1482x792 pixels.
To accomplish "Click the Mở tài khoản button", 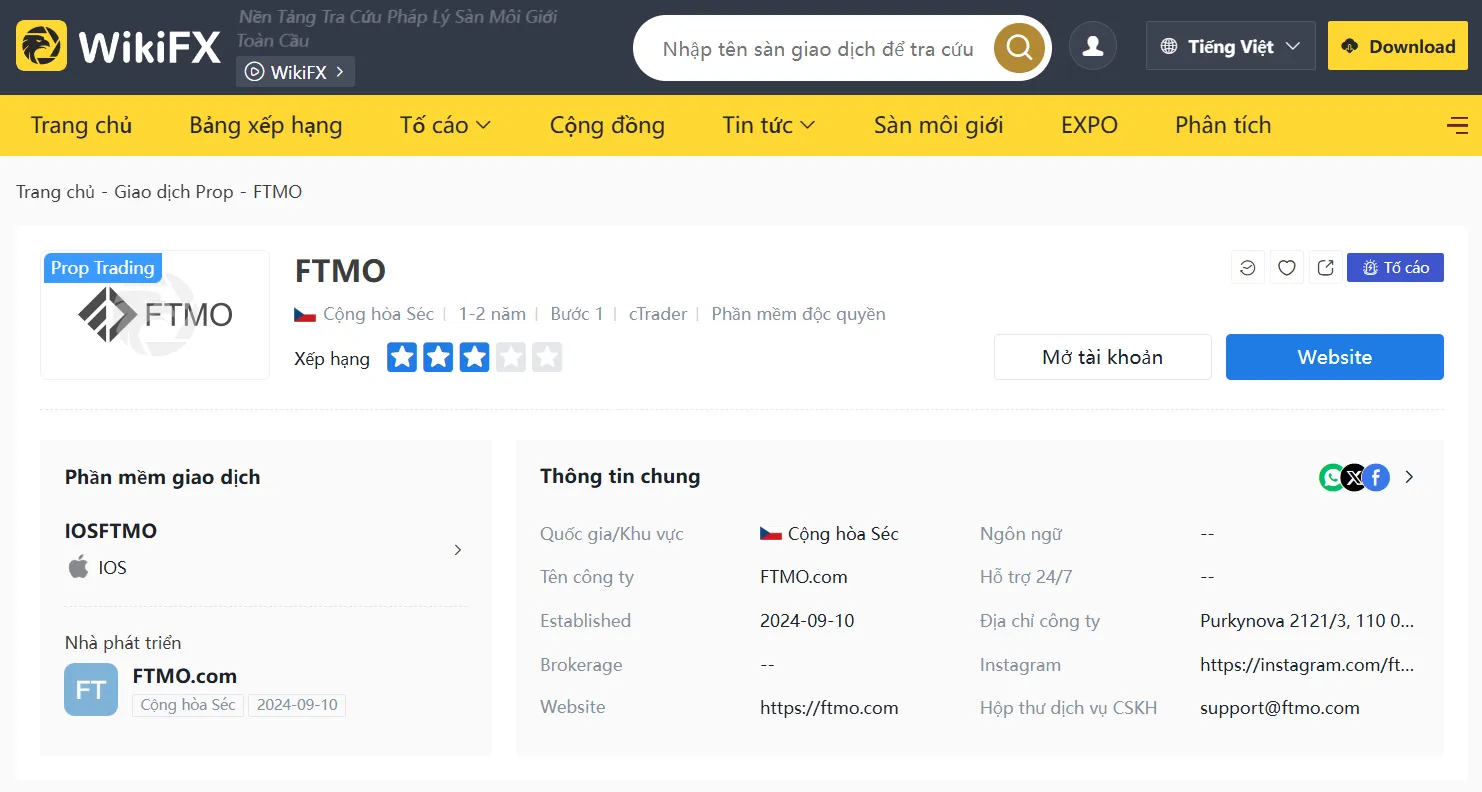I will point(1102,357).
